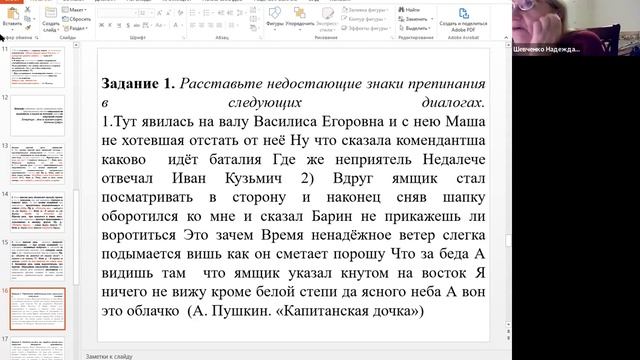Click the Clear All Formatting icon
This screenshot has height=360, width=640.
180,13
